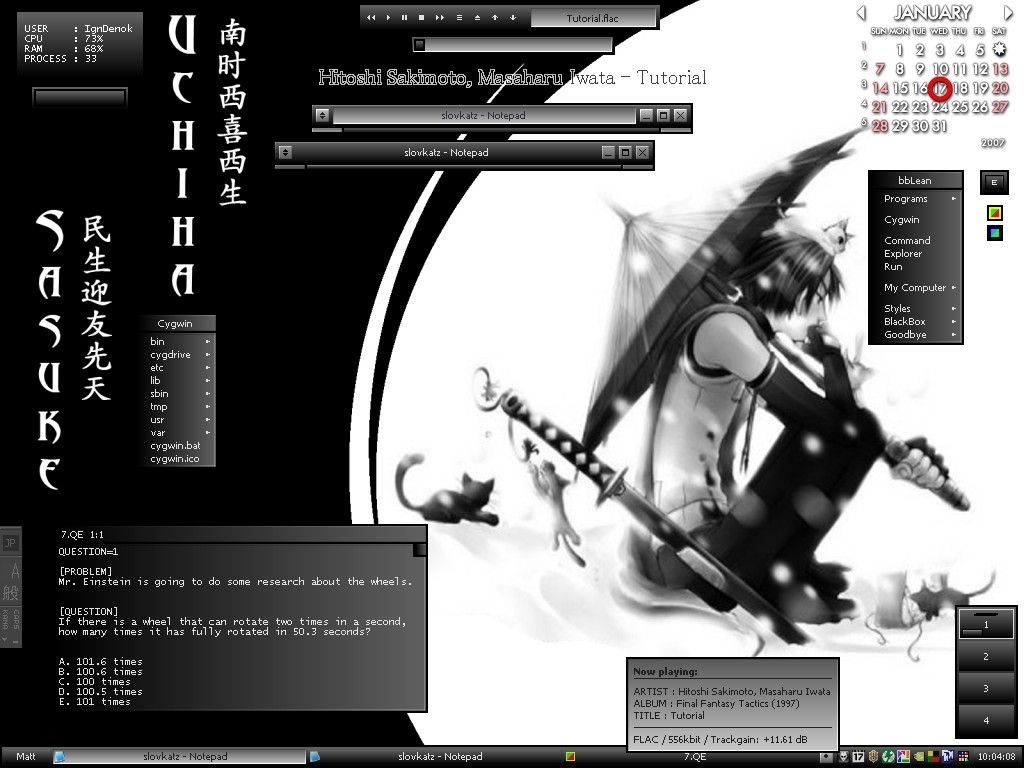Open the var folder in Cygwin menu
1024x768 pixels.
(178, 433)
